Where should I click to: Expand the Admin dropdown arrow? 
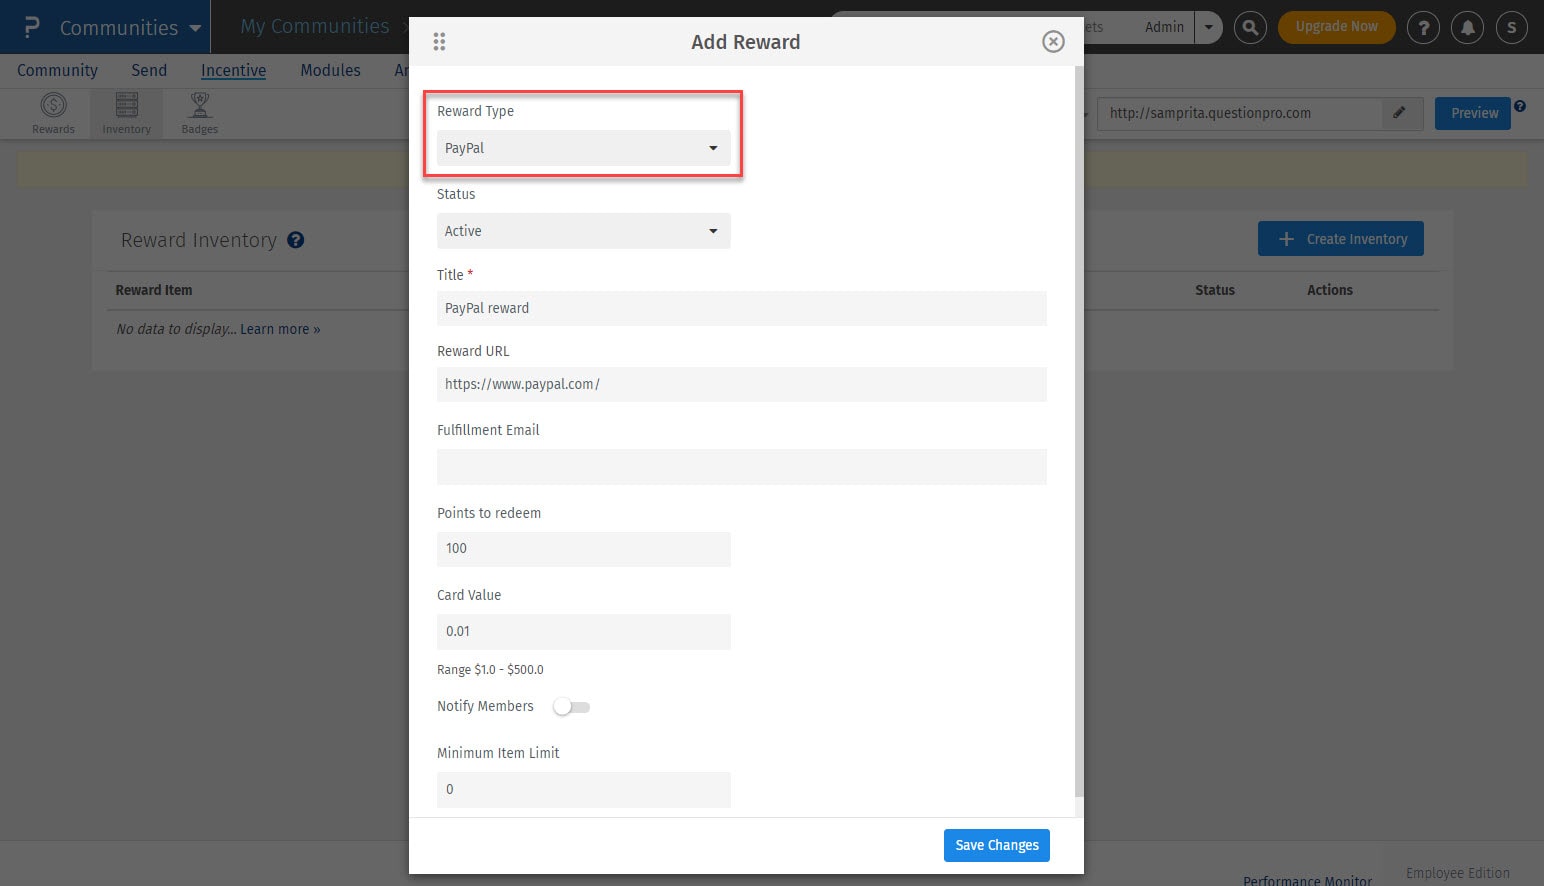(1209, 27)
